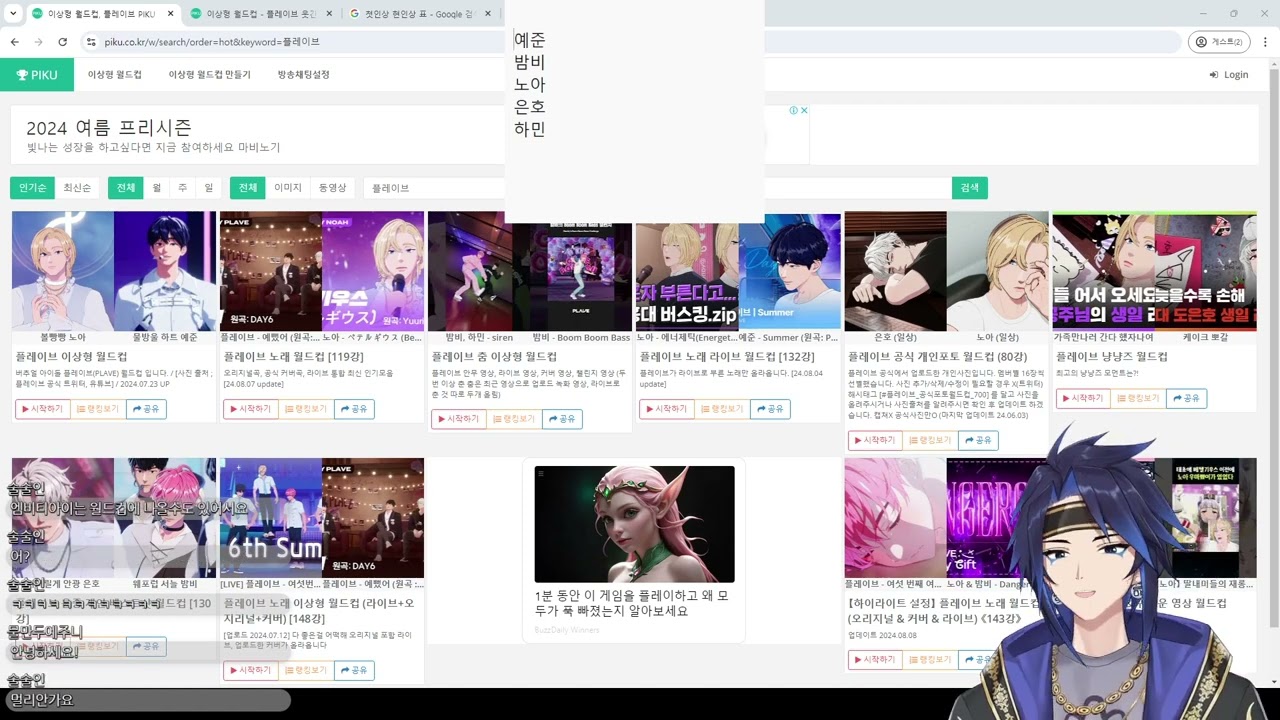Share 플레이브 노래 월드컵 [119강]
This screenshot has height=720, width=1280.
click(x=355, y=409)
